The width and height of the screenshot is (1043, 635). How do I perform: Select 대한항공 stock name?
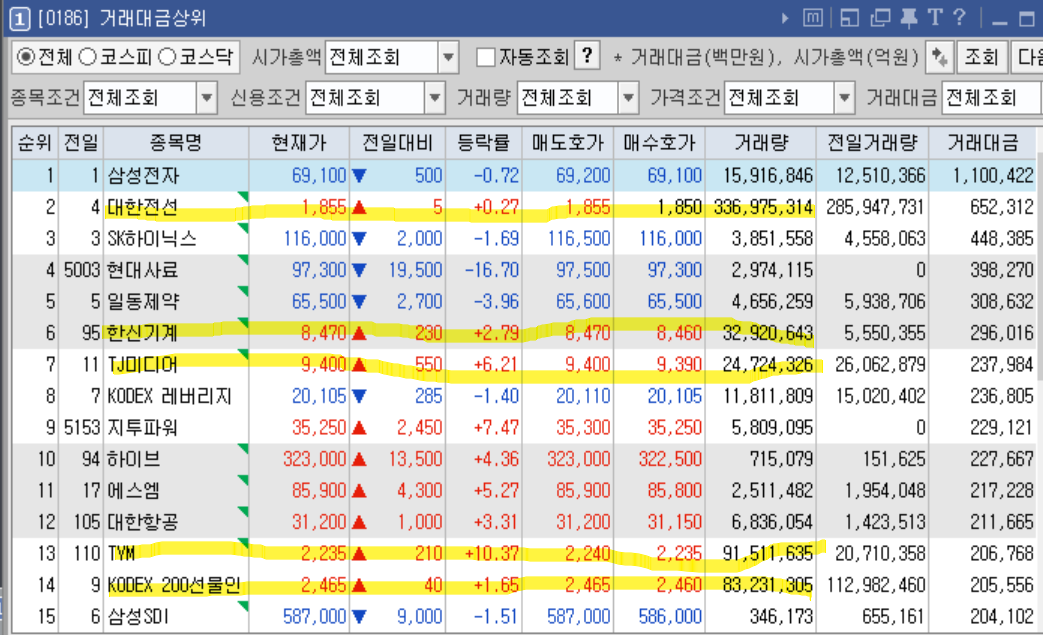tap(142, 522)
